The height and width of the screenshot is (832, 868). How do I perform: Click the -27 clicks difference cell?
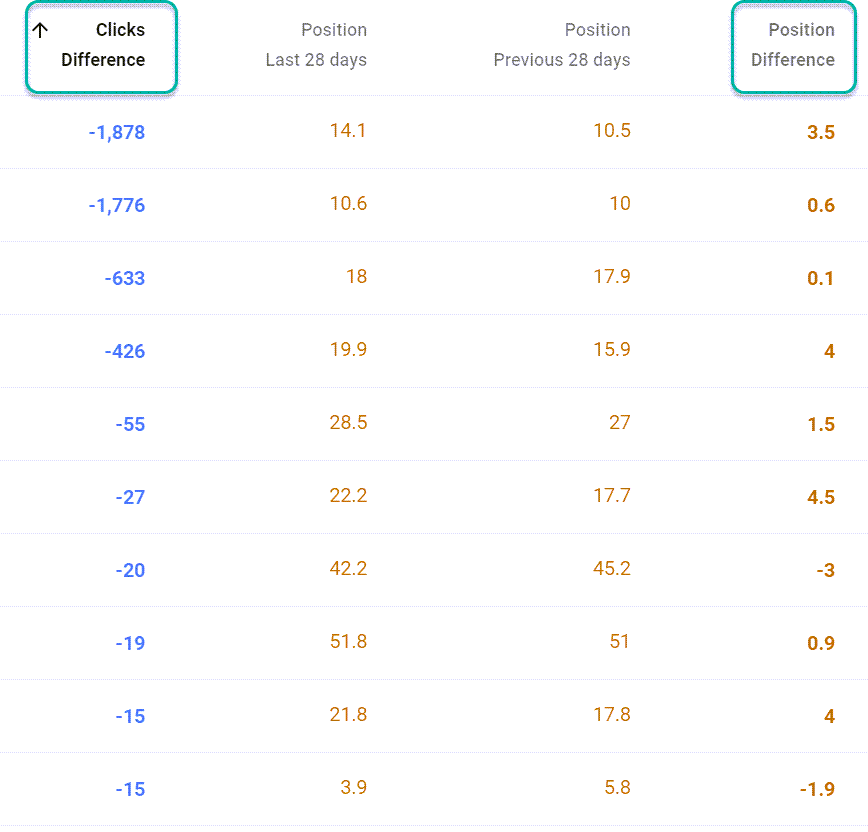click(x=130, y=497)
